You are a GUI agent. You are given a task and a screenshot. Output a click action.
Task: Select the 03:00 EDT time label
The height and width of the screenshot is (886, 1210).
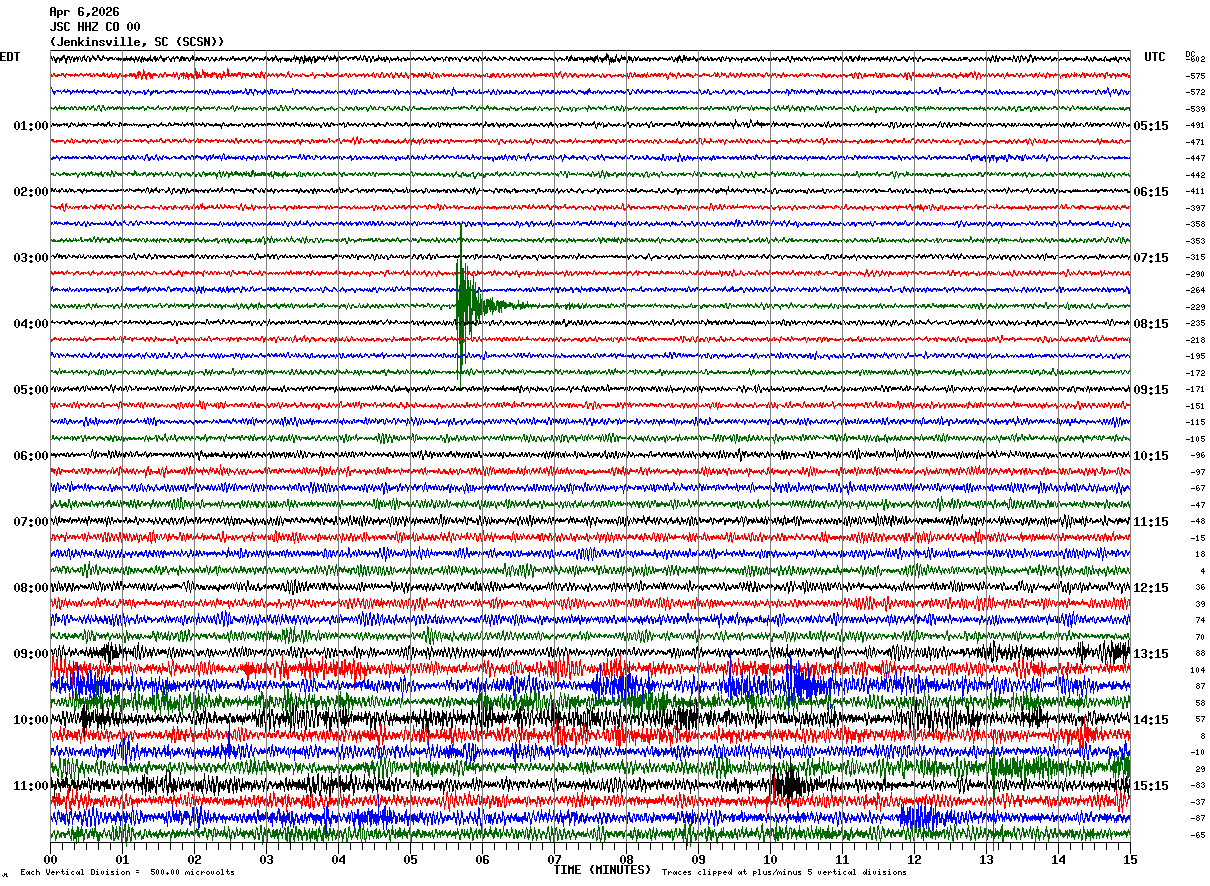coord(30,258)
